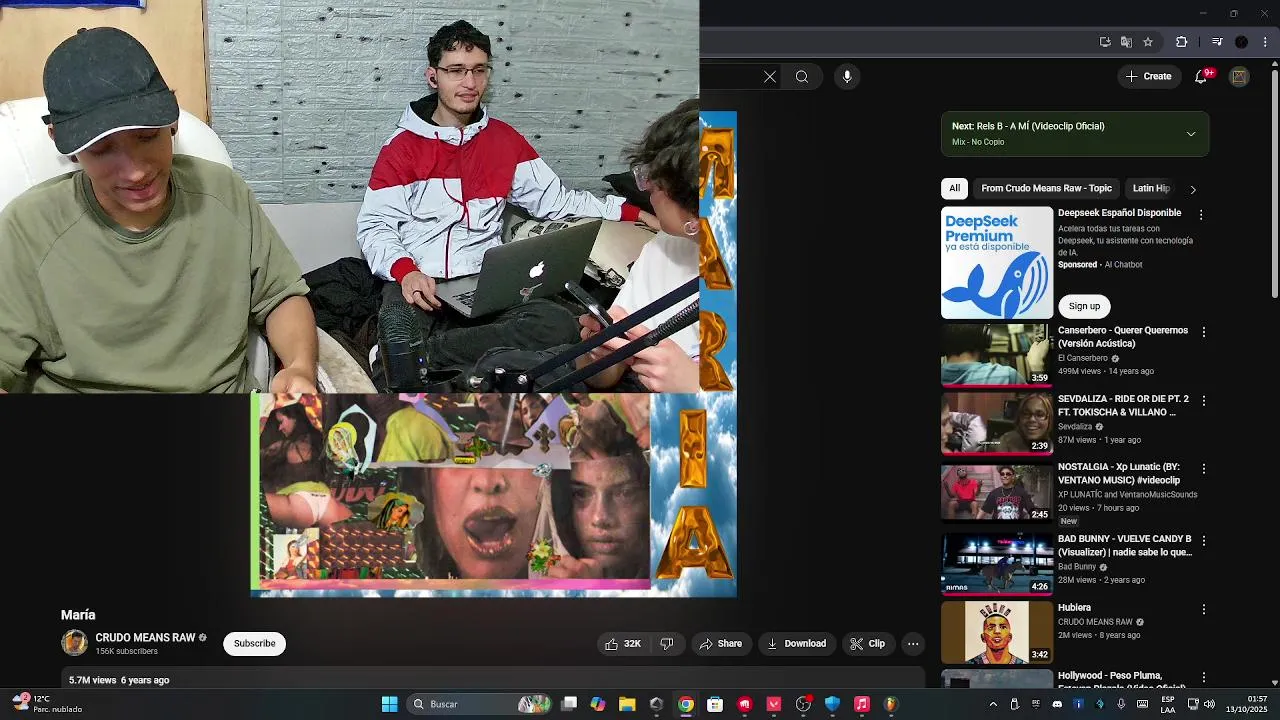This screenshot has height=720, width=1280.
Task: Open options for Bad Bunny Vuelve Candy B
Action: tap(1203, 541)
